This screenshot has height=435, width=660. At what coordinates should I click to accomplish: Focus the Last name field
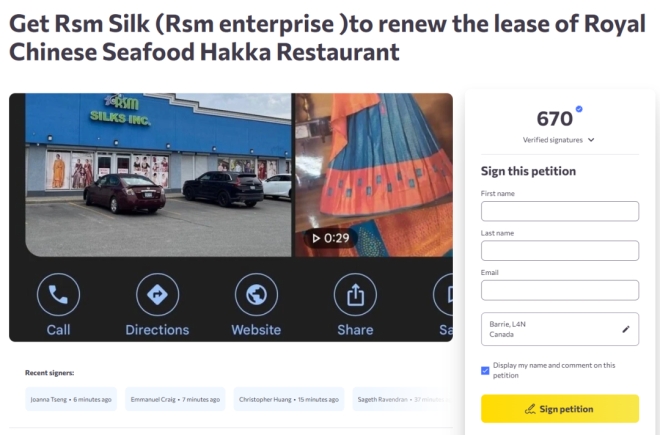560,251
